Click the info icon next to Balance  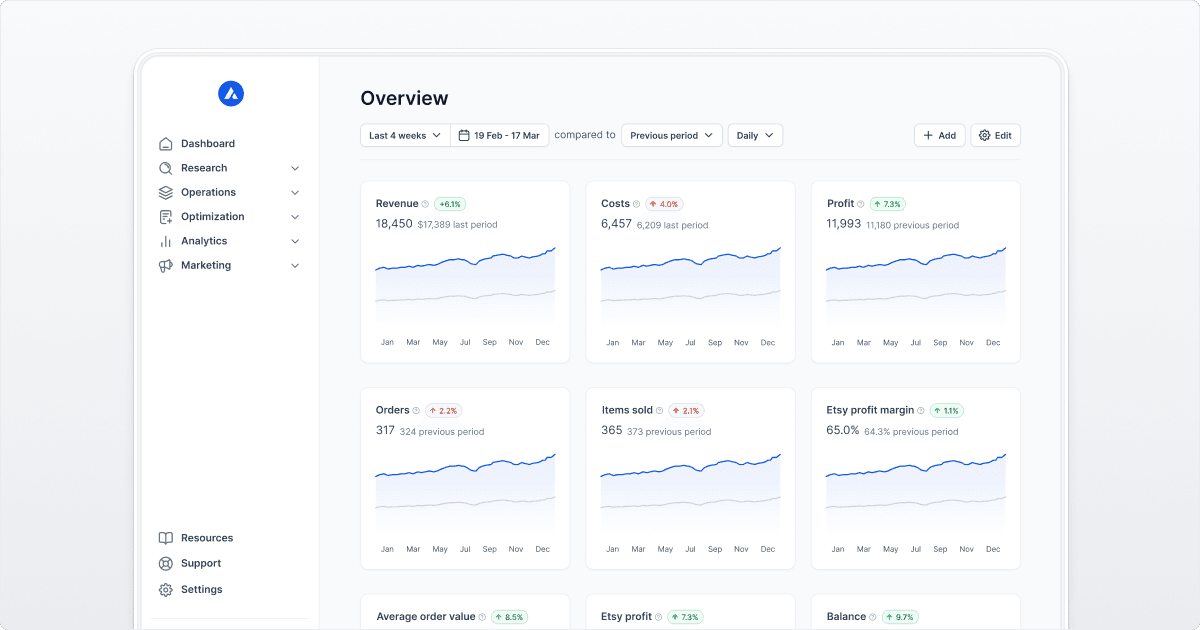873,617
